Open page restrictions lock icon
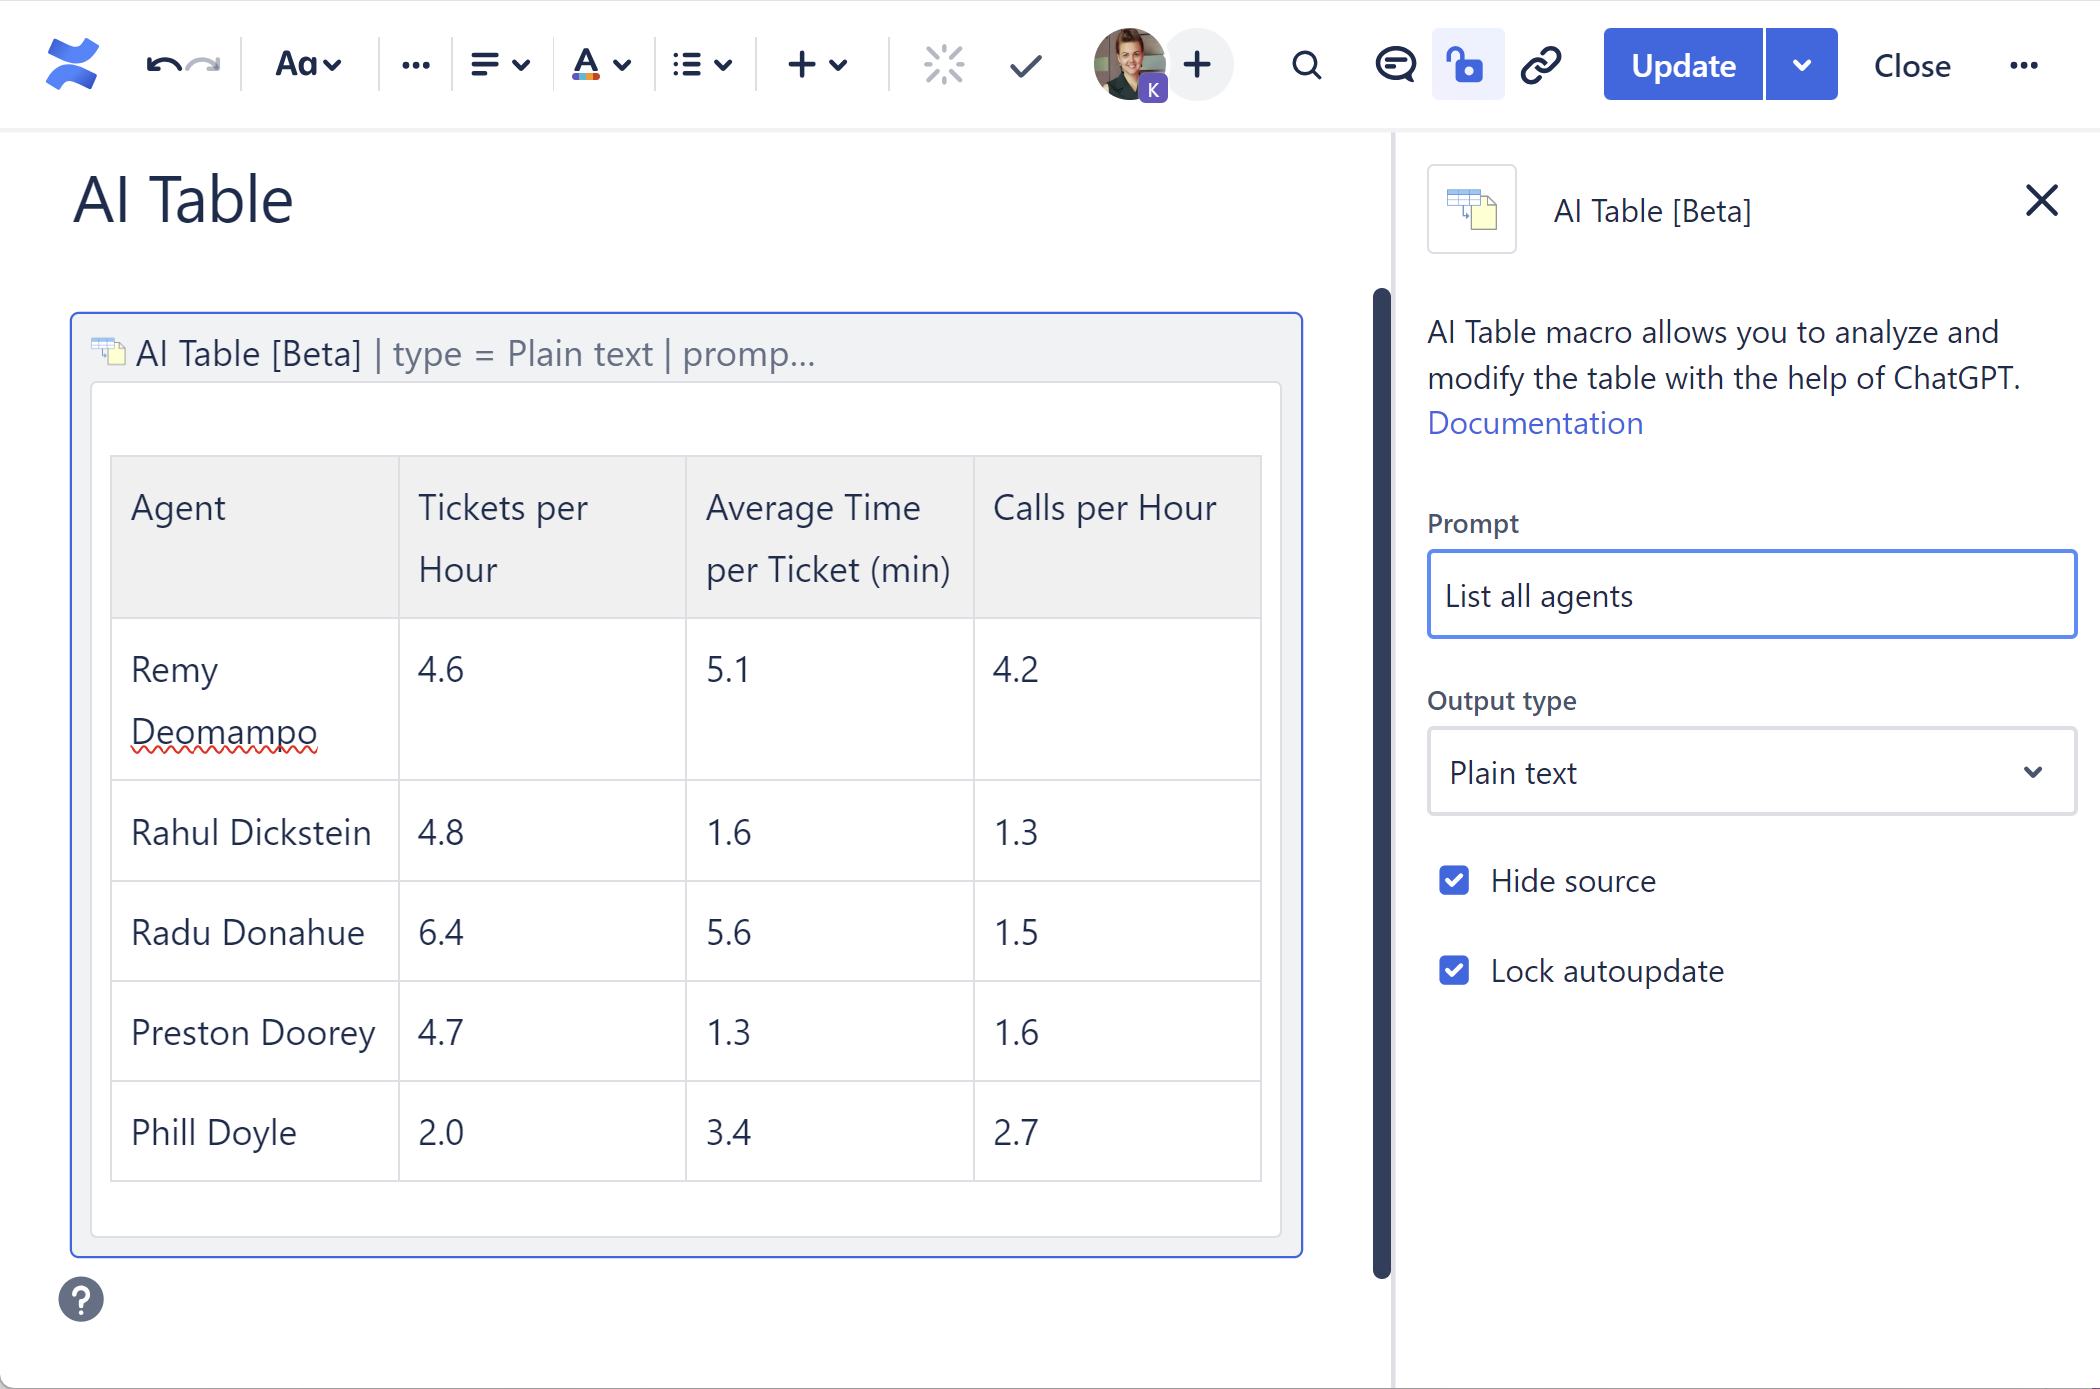Viewport: 2100px width, 1389px height. click(1466, 65)
